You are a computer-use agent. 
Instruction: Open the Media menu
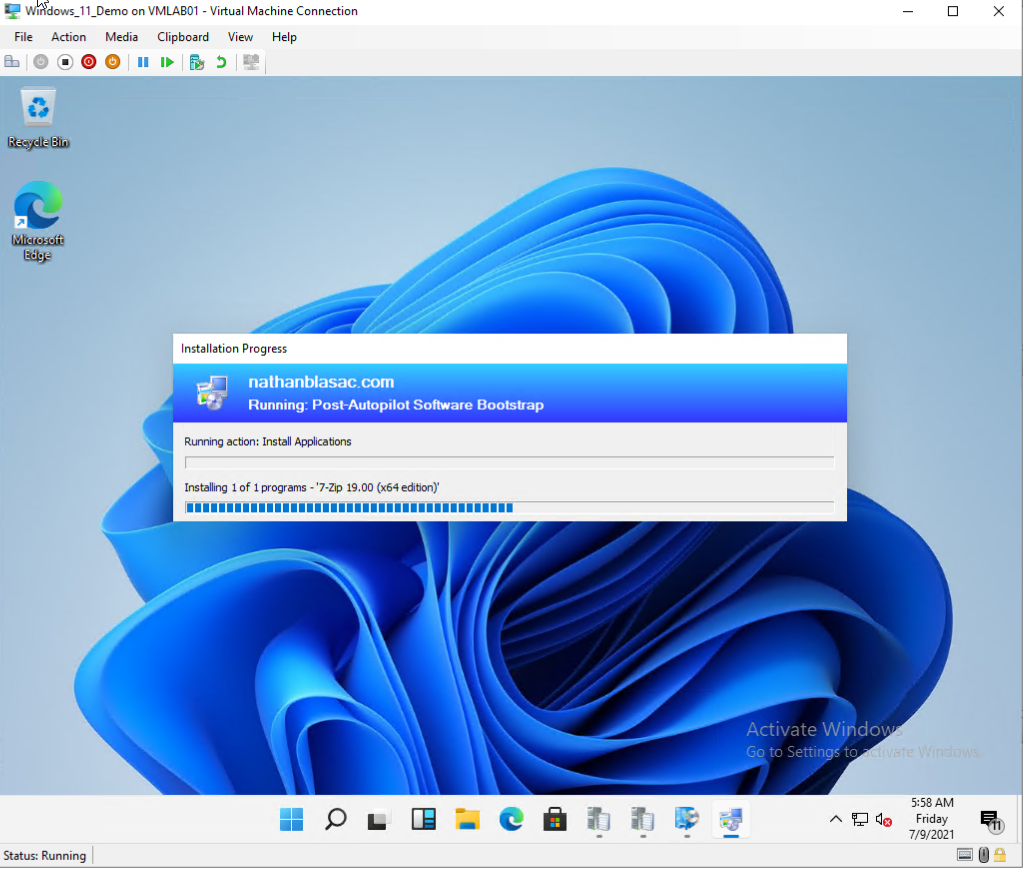tap(122, 37)
